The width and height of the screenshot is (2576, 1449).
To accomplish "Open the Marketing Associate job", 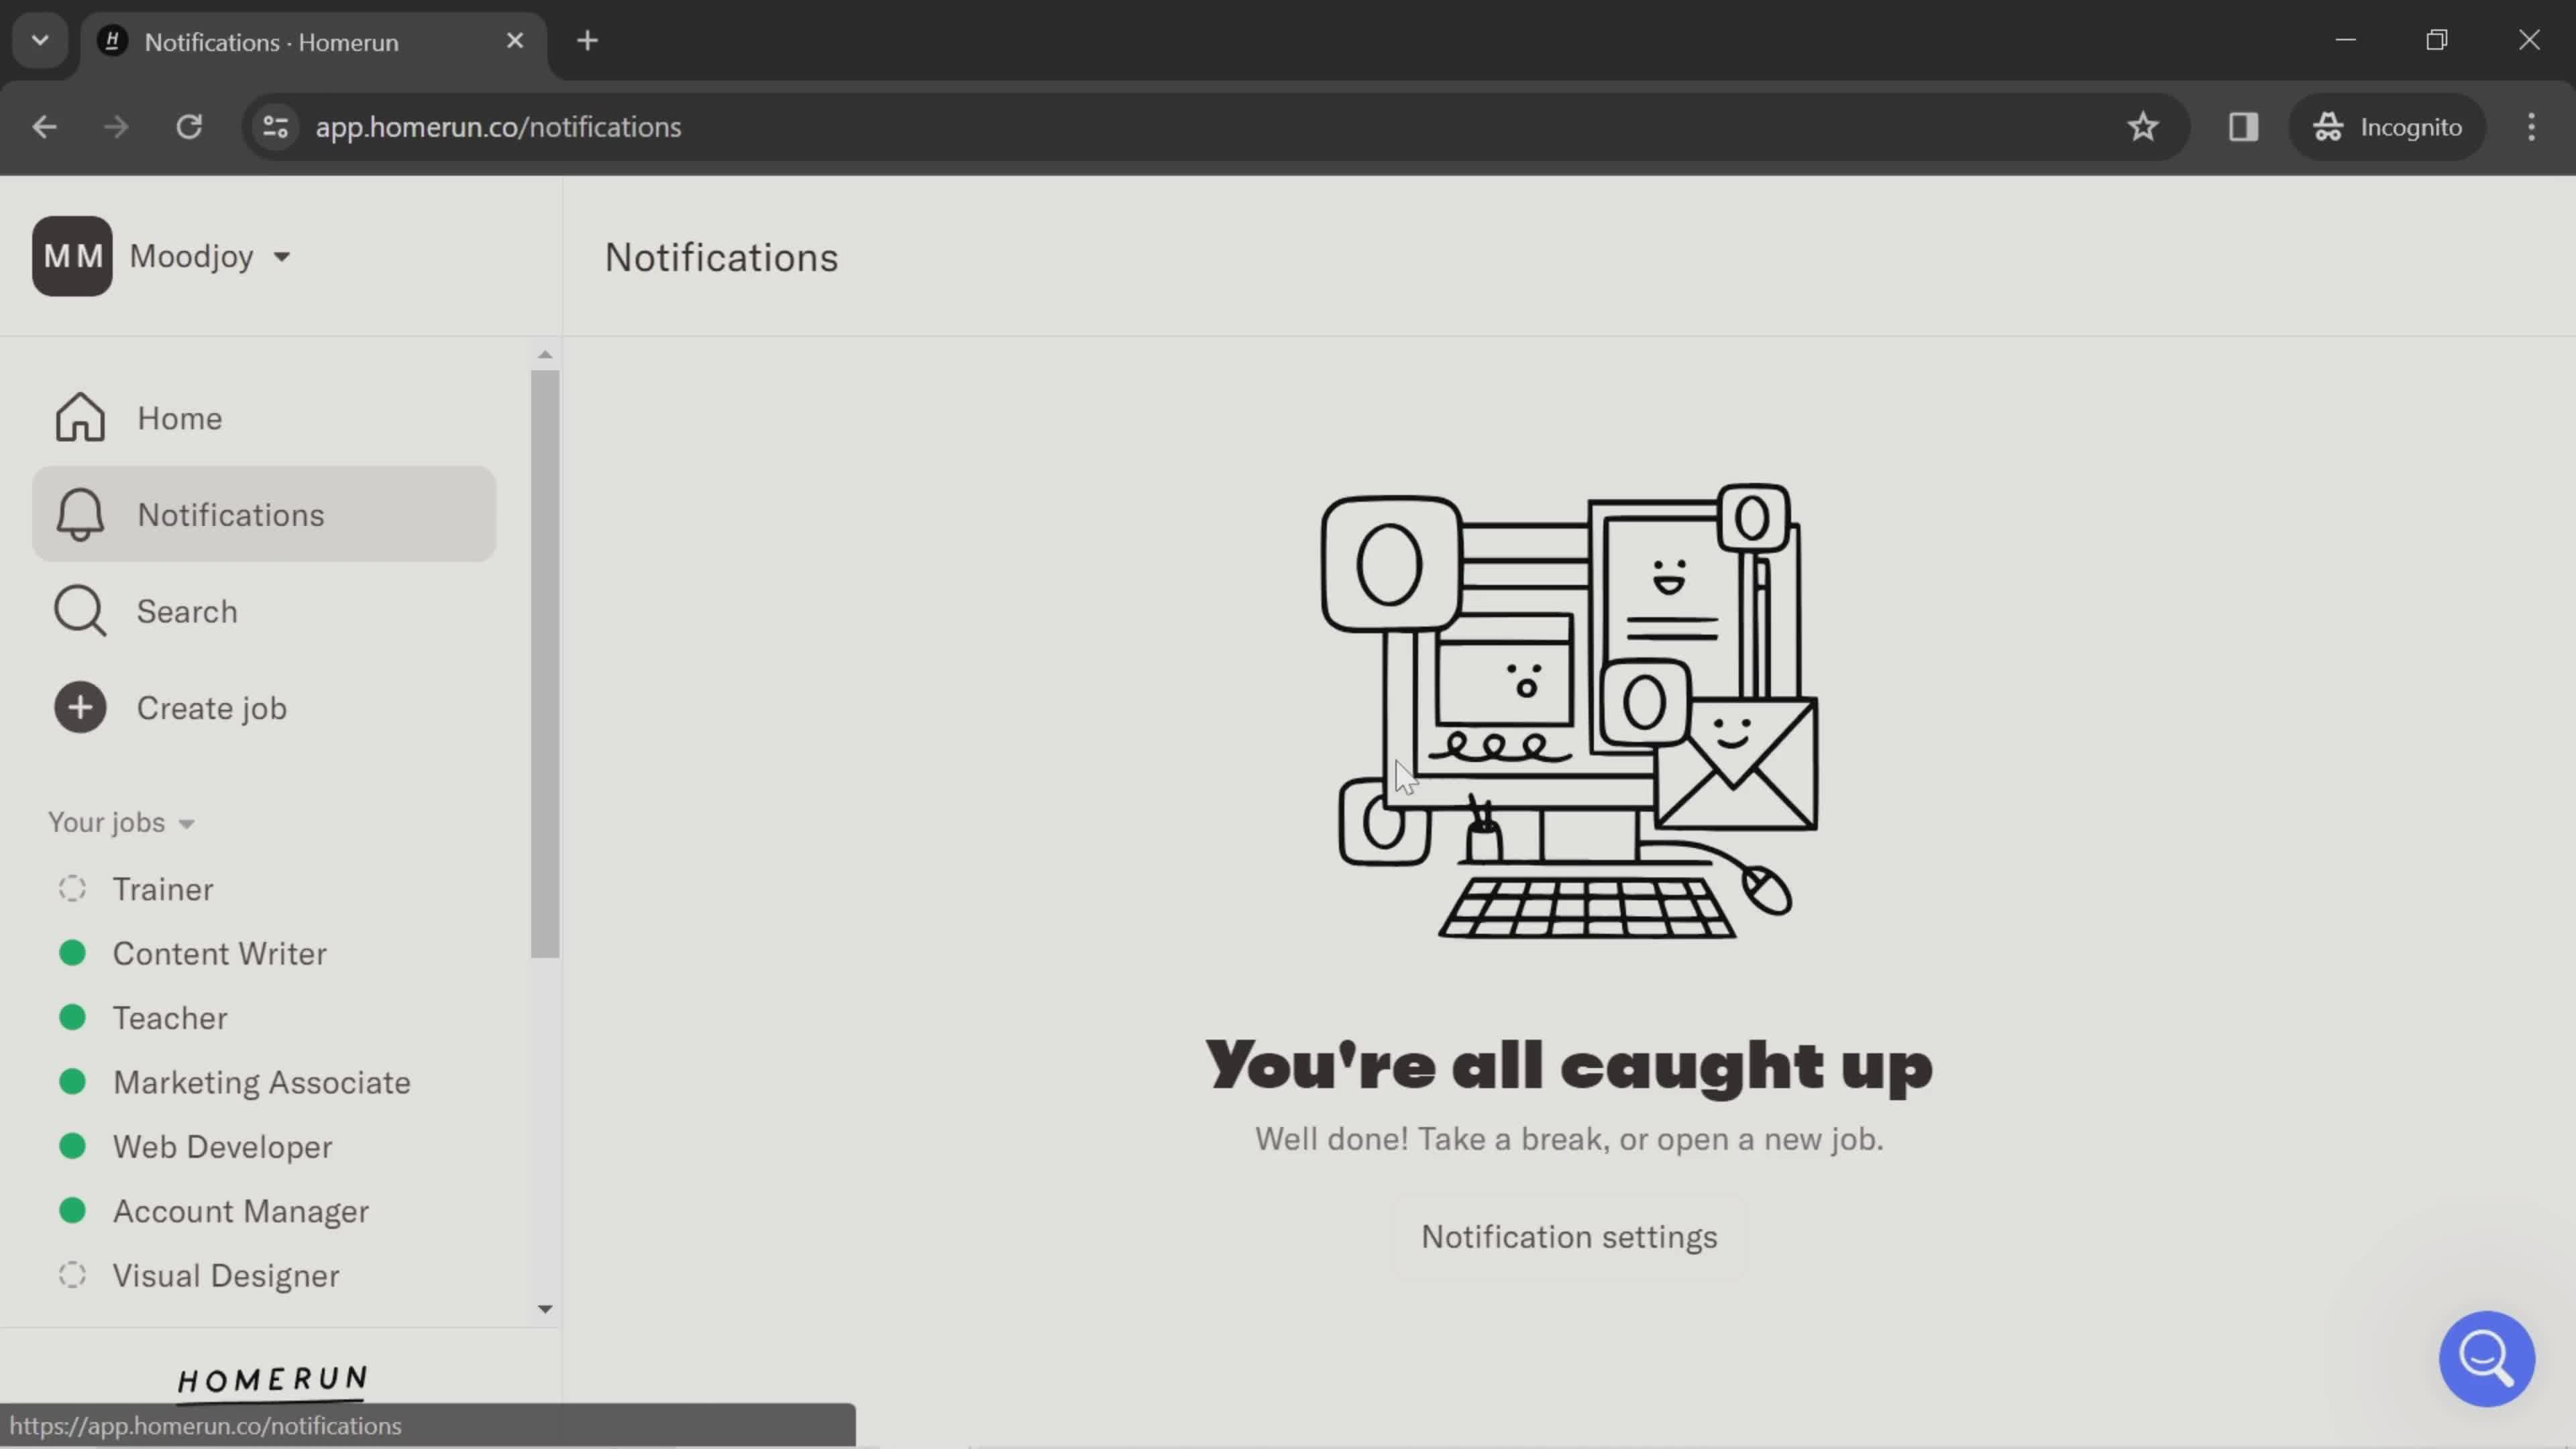I will point(262,1082).
